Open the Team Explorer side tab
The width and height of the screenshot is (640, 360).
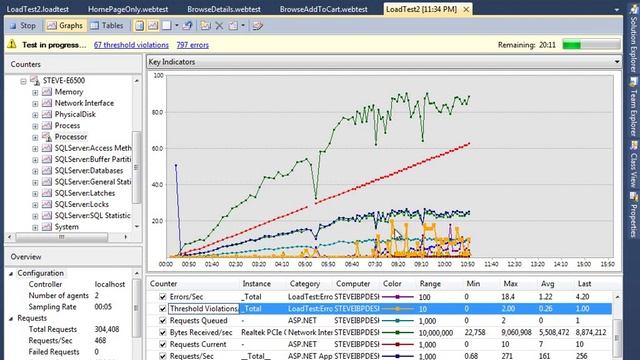click(633, 107)
